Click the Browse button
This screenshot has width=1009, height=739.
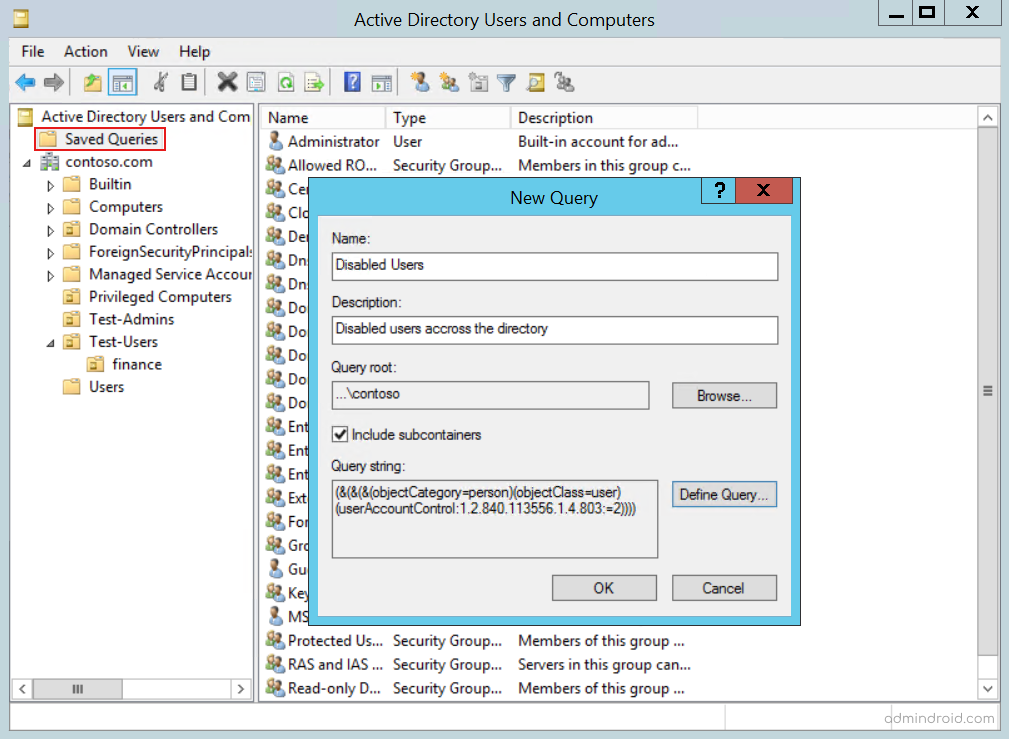[724, 395]
